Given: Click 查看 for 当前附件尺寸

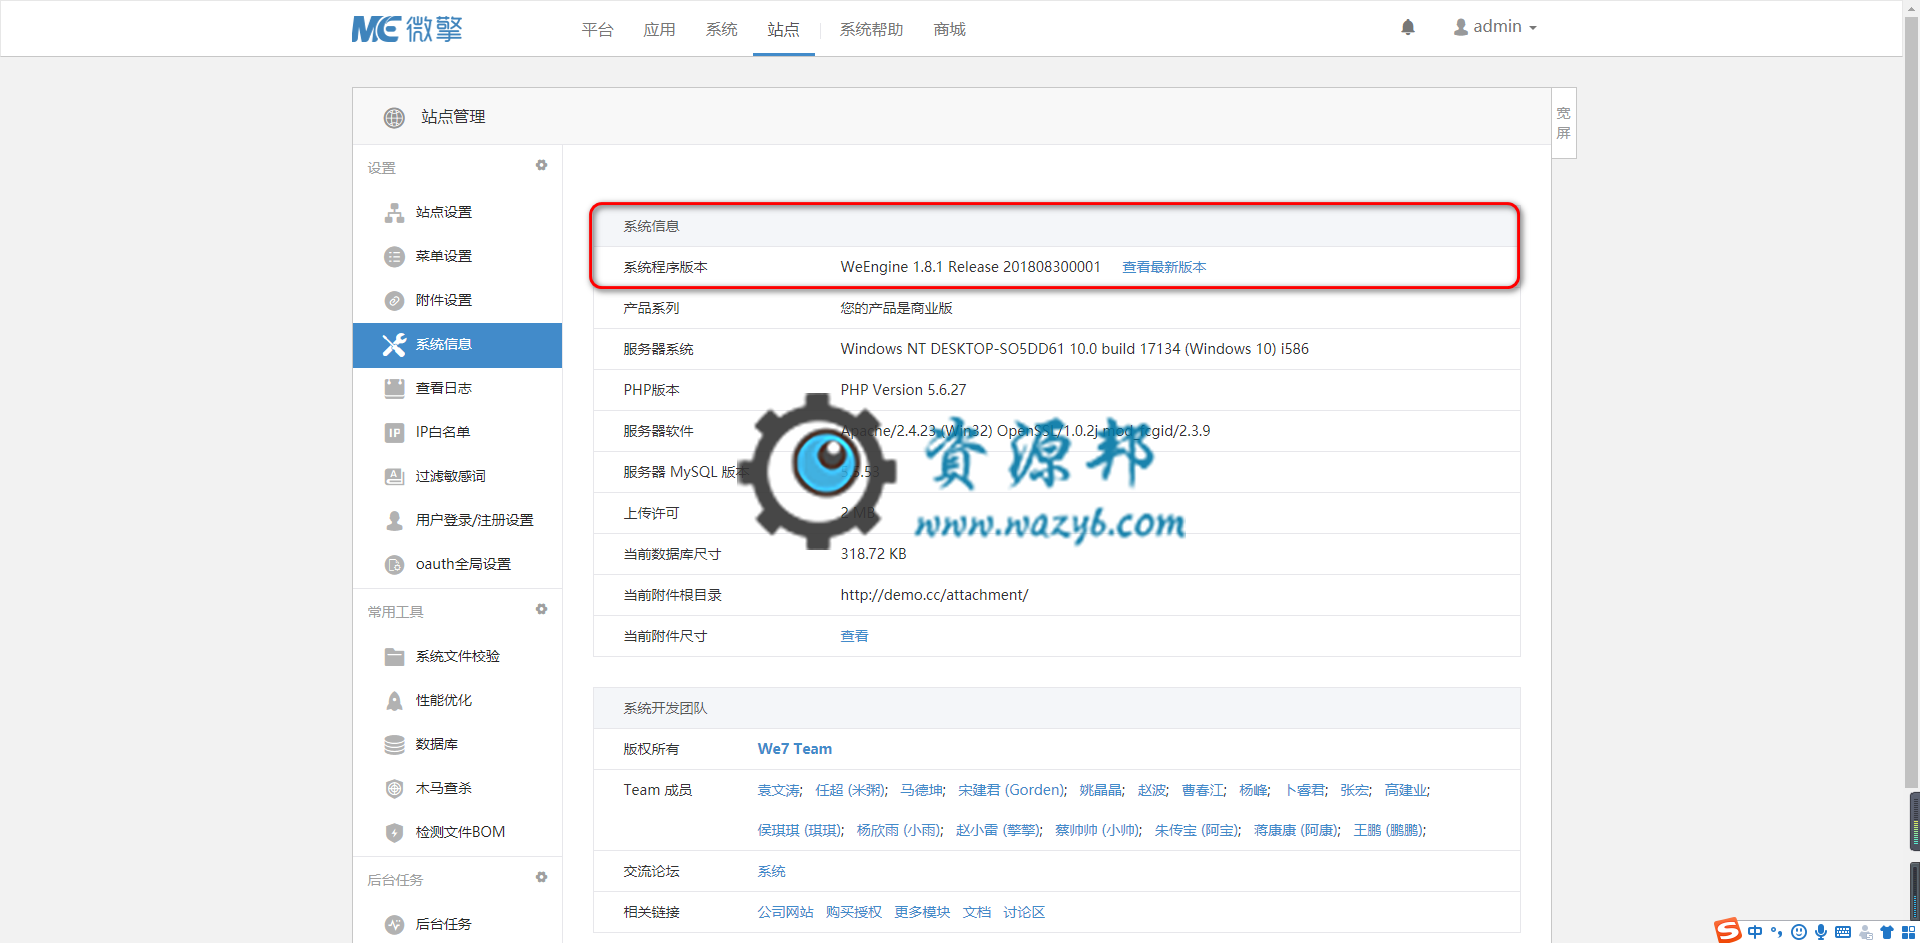Looking at the screenshot, I should point(855,636).
